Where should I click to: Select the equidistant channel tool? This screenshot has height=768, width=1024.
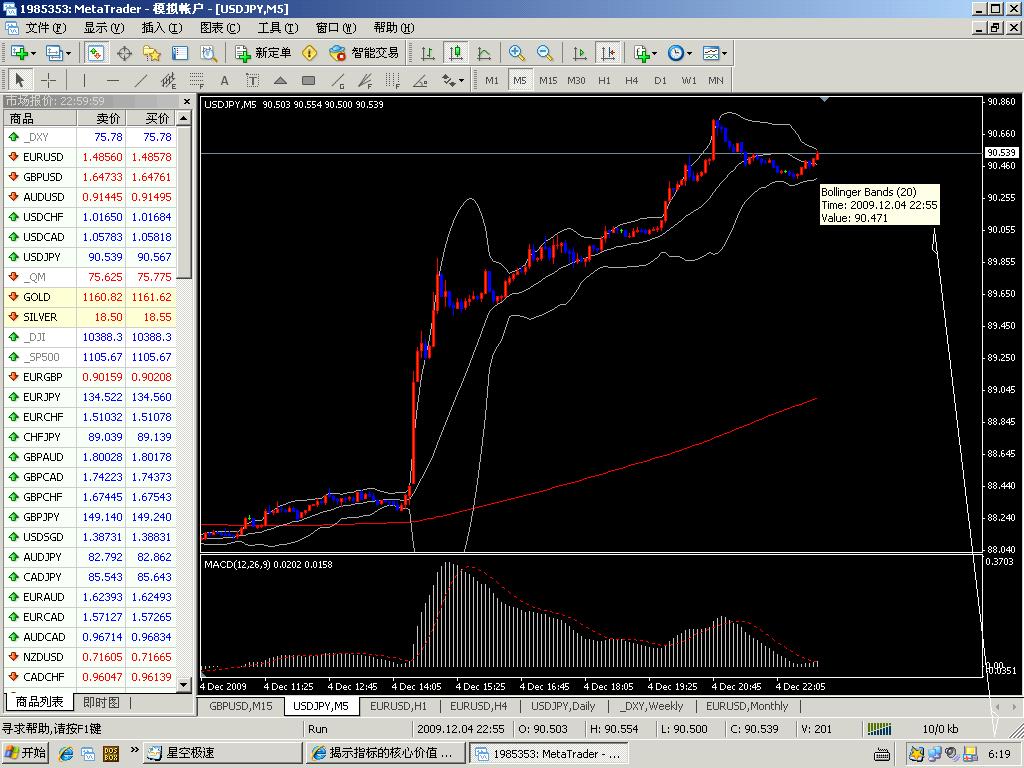(x=168, y=80)
